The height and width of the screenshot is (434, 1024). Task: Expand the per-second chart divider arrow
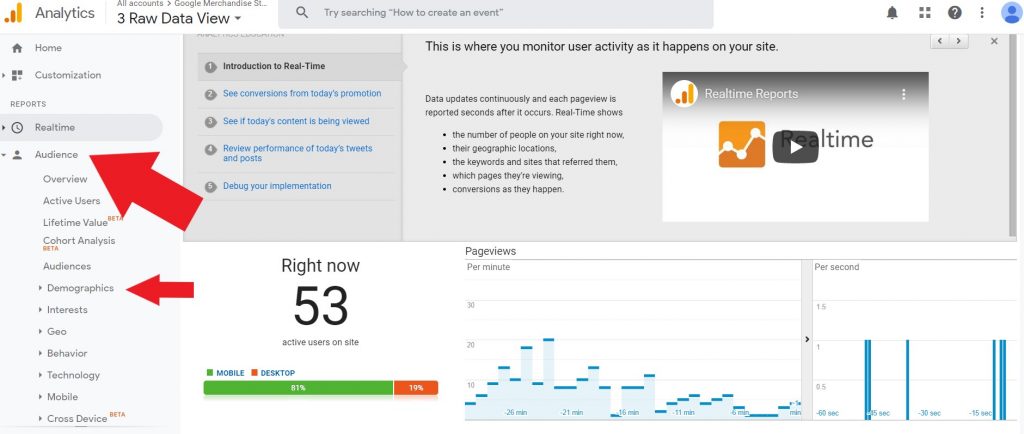click(x=807, y=339)
